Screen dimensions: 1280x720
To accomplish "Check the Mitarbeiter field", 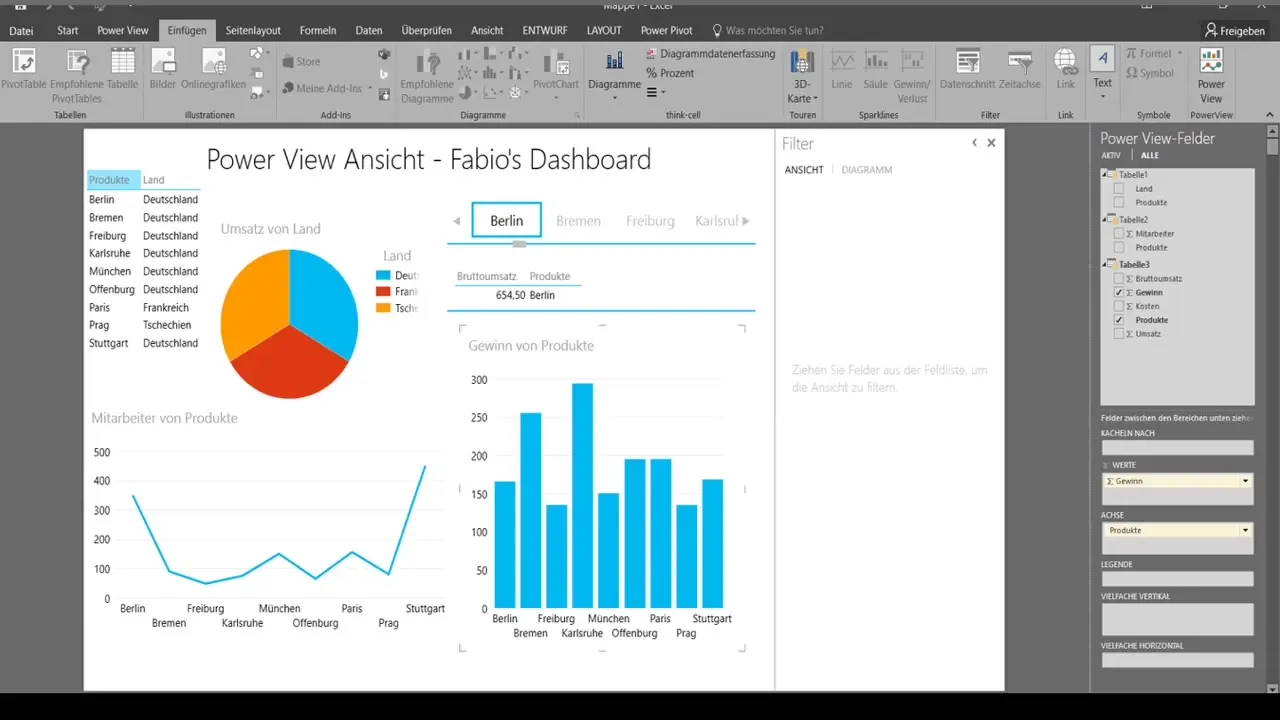I will 1119,234.
